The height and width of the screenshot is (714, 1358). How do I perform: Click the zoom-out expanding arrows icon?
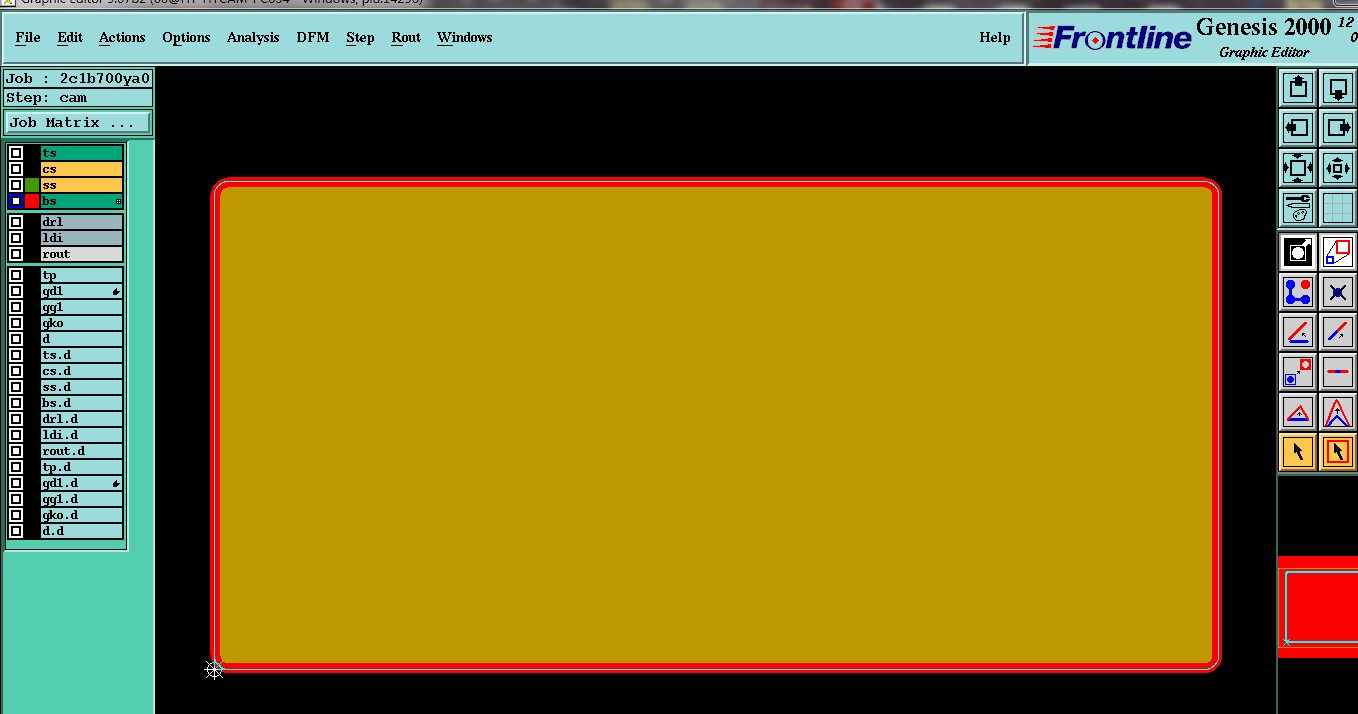pyautogui.click(x=1297, y=168)
